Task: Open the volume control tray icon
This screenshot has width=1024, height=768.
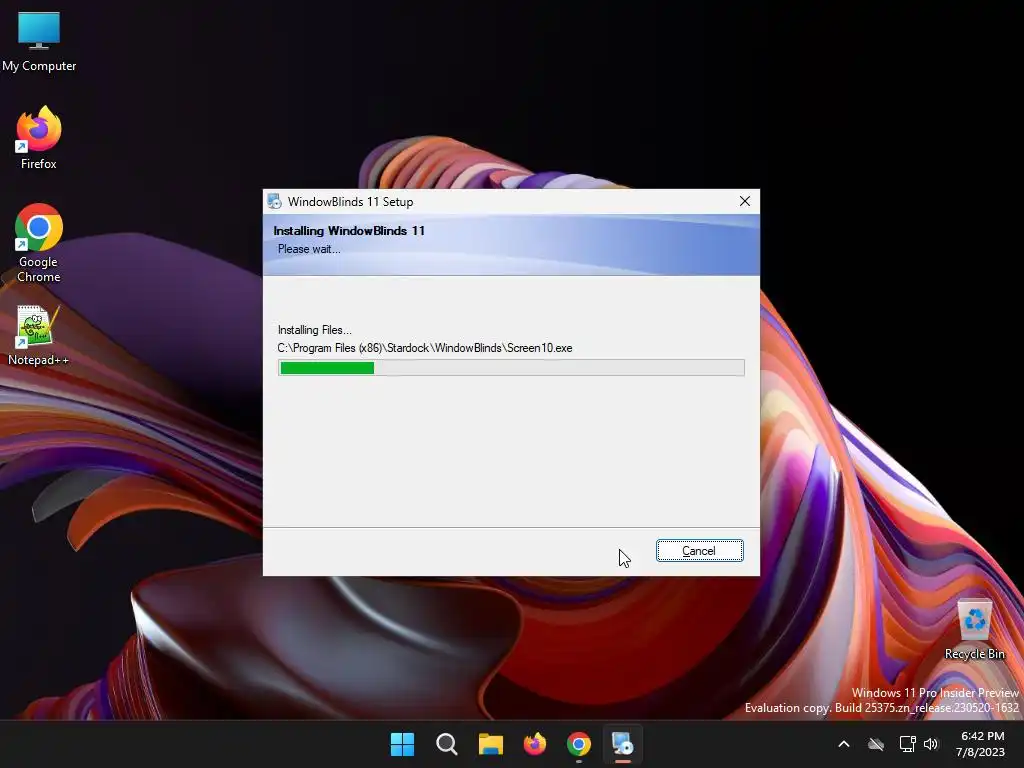Action: pos(931,744)
